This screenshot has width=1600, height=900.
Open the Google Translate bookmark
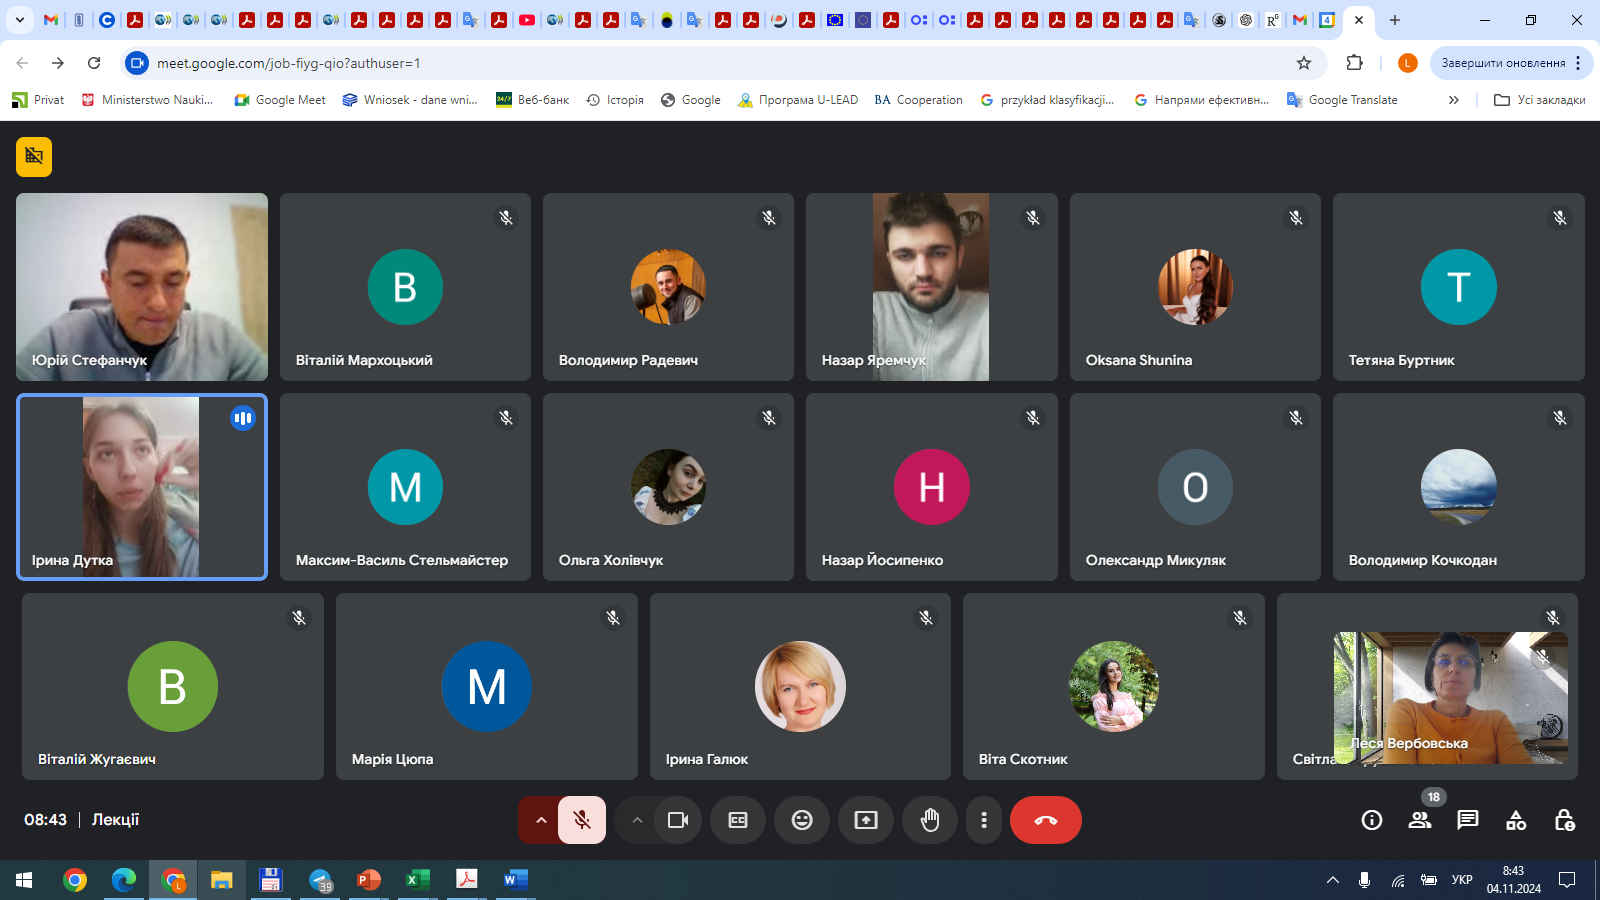tap(1342, 100)
